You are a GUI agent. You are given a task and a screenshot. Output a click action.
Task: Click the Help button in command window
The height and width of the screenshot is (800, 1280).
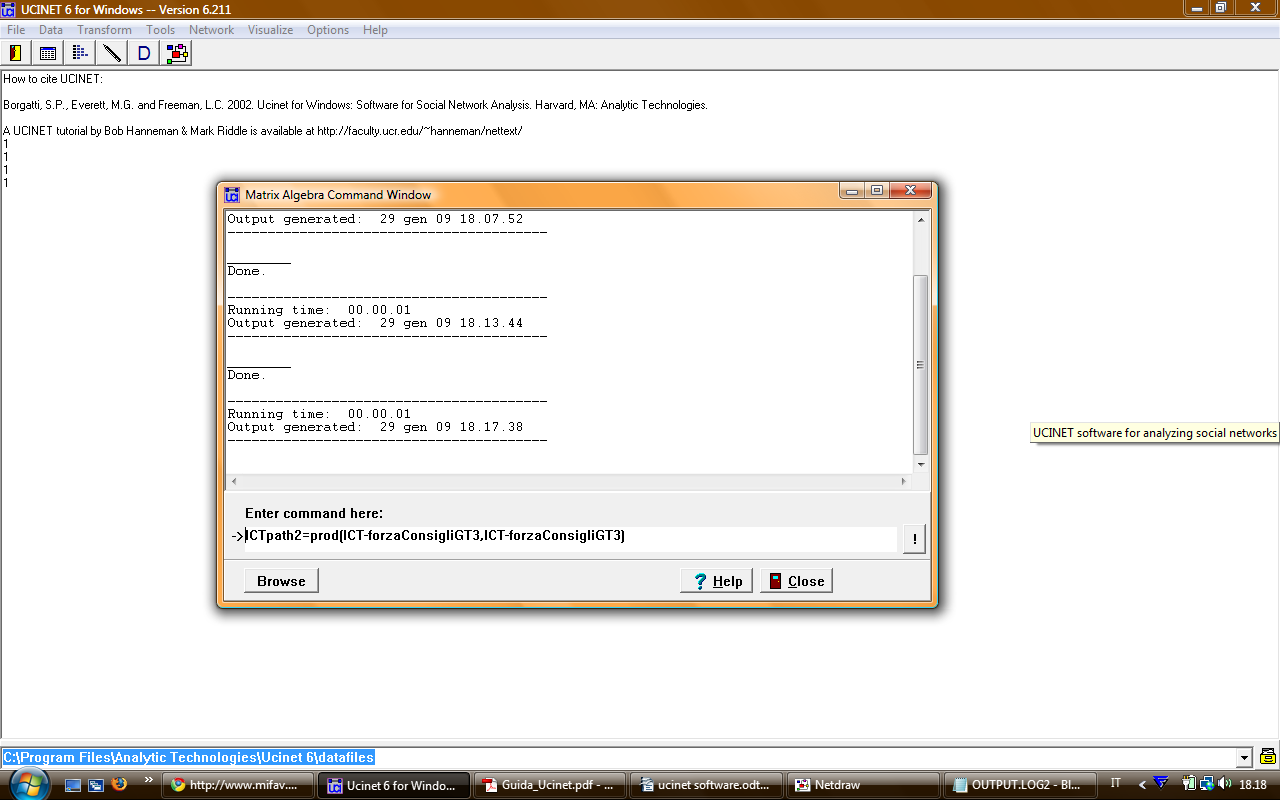[x=717, y=581]
